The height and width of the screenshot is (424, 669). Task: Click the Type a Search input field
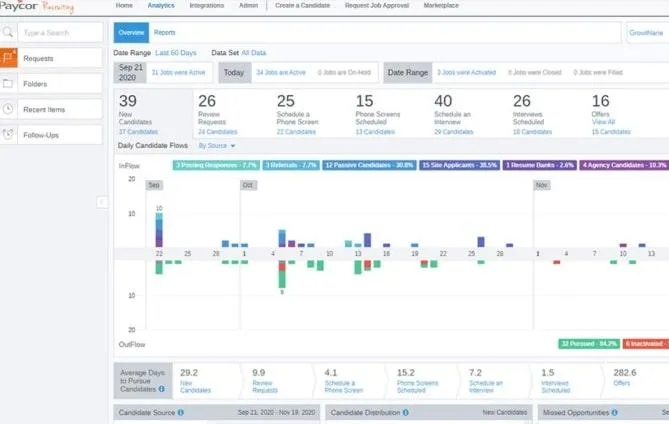pos(60,32)
